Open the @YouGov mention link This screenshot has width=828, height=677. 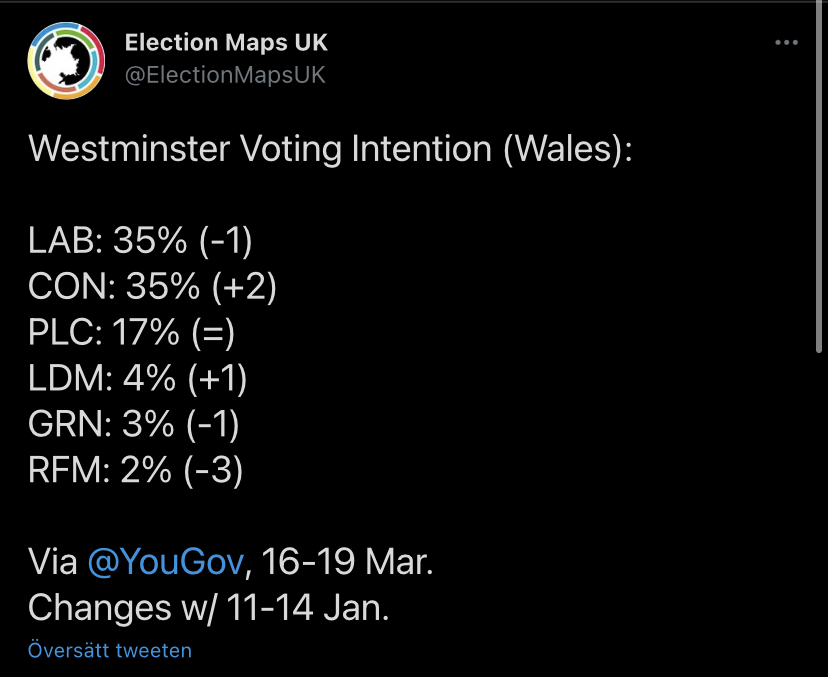[165, 561]
